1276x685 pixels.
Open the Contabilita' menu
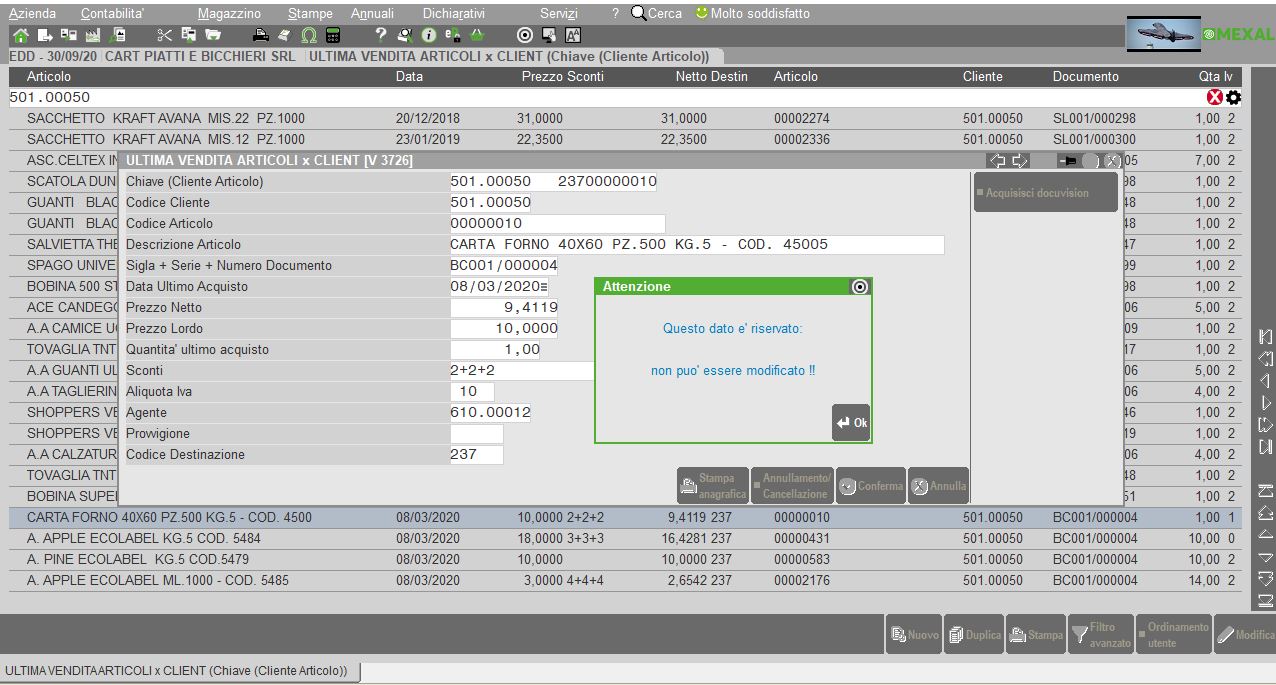112,14
